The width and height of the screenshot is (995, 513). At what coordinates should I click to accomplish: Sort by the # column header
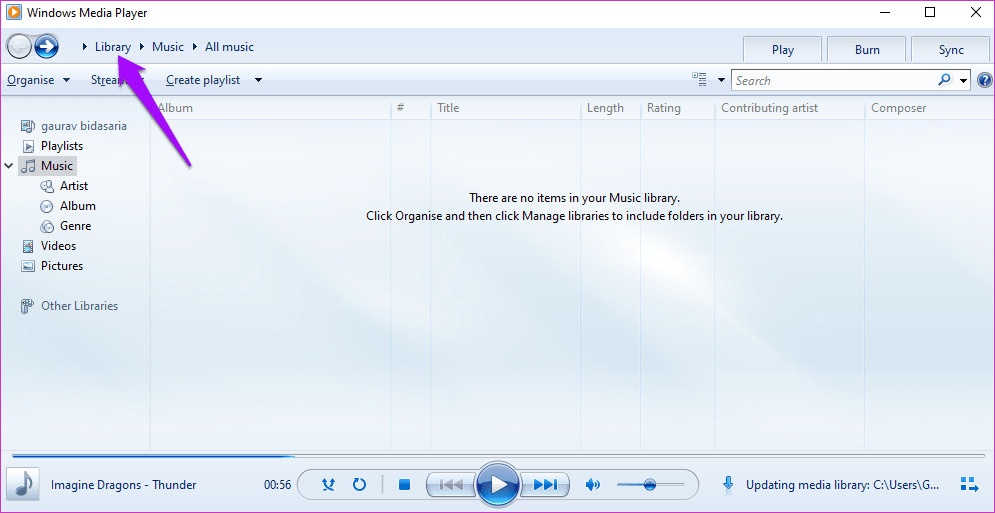click(411, 108)
